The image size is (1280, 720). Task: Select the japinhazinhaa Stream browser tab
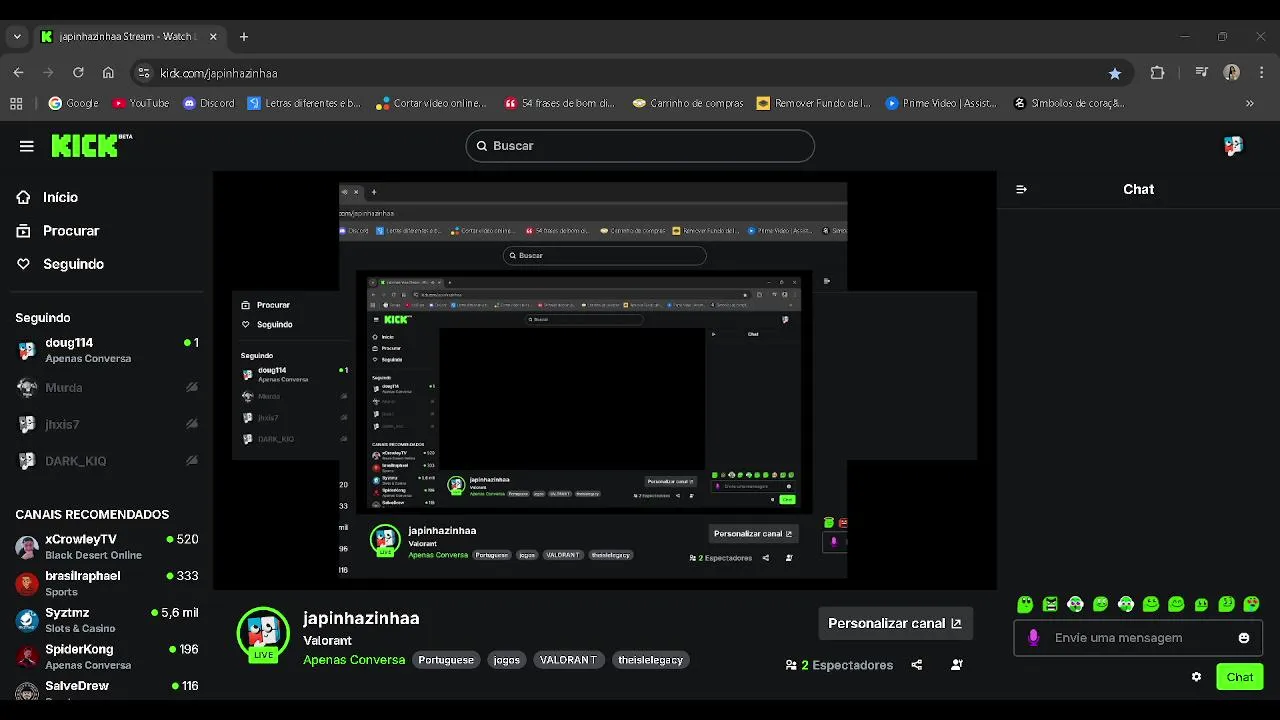[130, 37]
